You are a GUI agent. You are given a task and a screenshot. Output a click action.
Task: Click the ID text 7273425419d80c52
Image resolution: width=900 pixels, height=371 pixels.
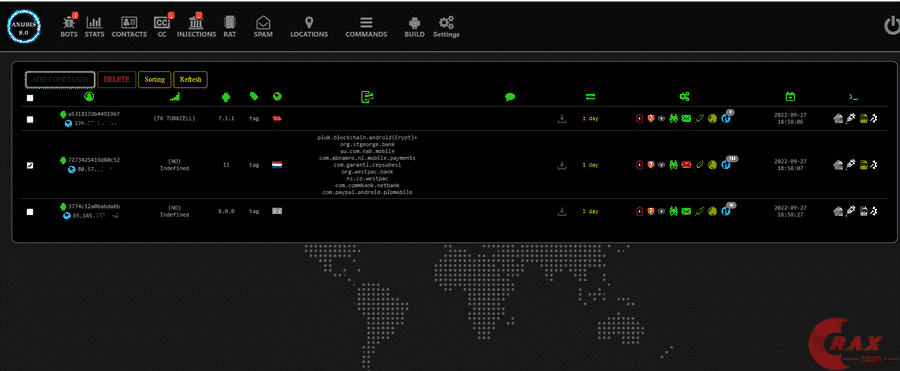click(x=94, y=160)
